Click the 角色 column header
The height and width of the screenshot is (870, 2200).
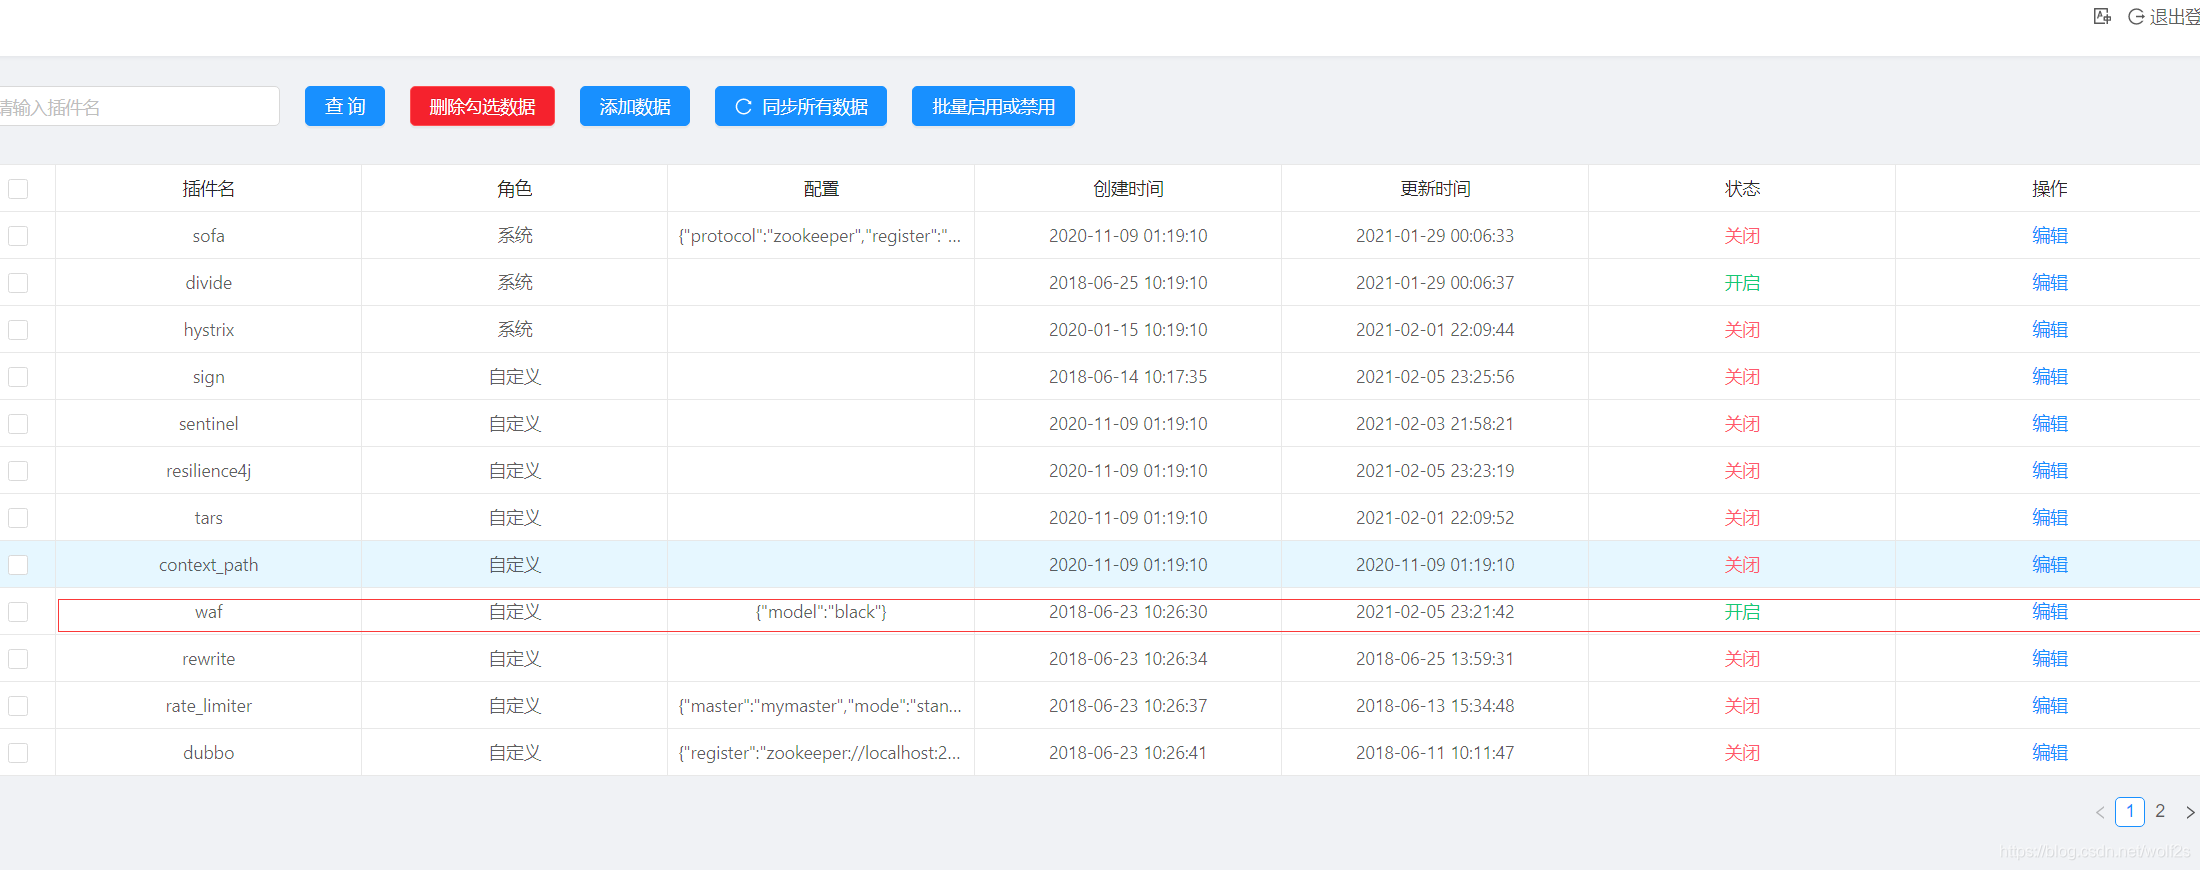[515, 189]
